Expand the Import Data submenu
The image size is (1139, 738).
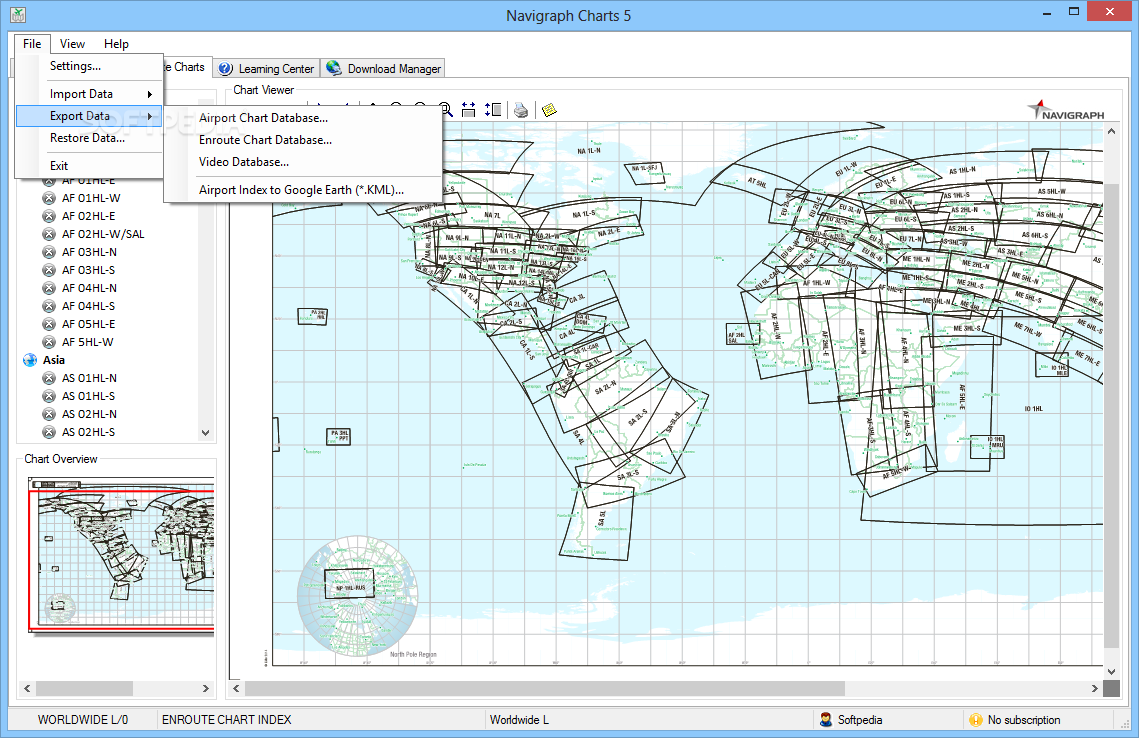click(89, 94)
